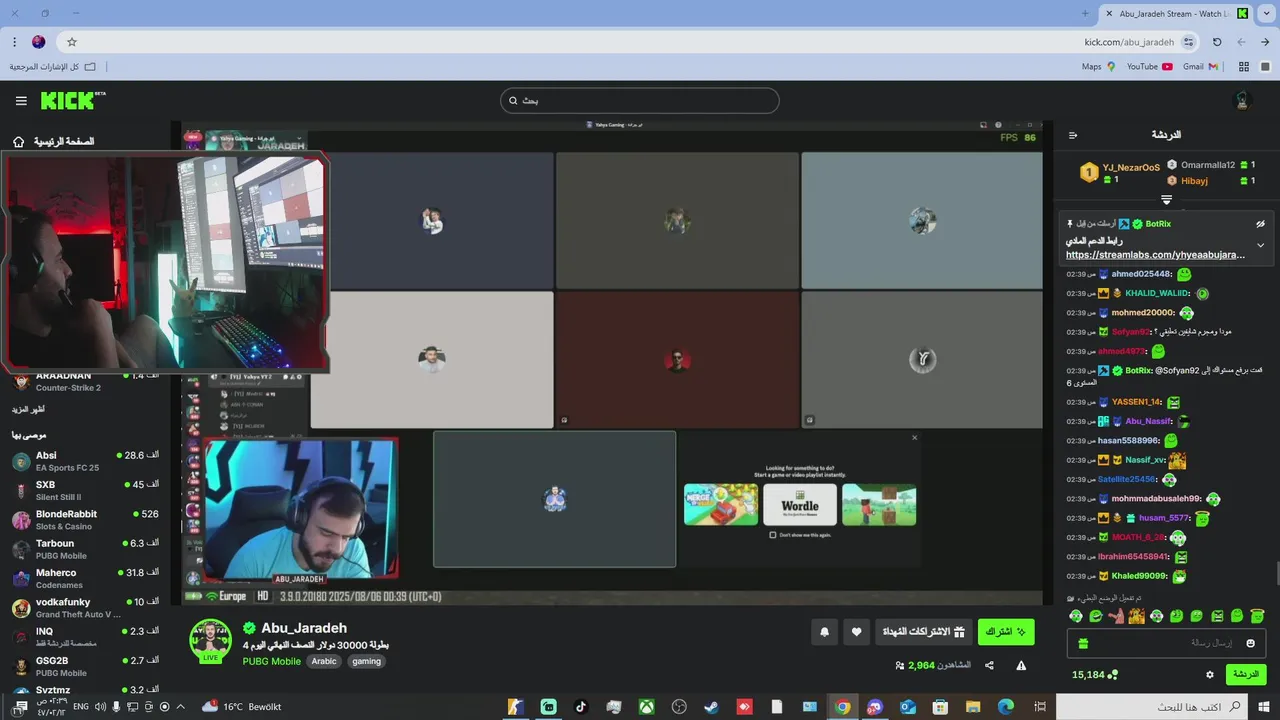Open chat settings gear
This screenshot has width=1280, height=720.
click(x=1209, y=675)
